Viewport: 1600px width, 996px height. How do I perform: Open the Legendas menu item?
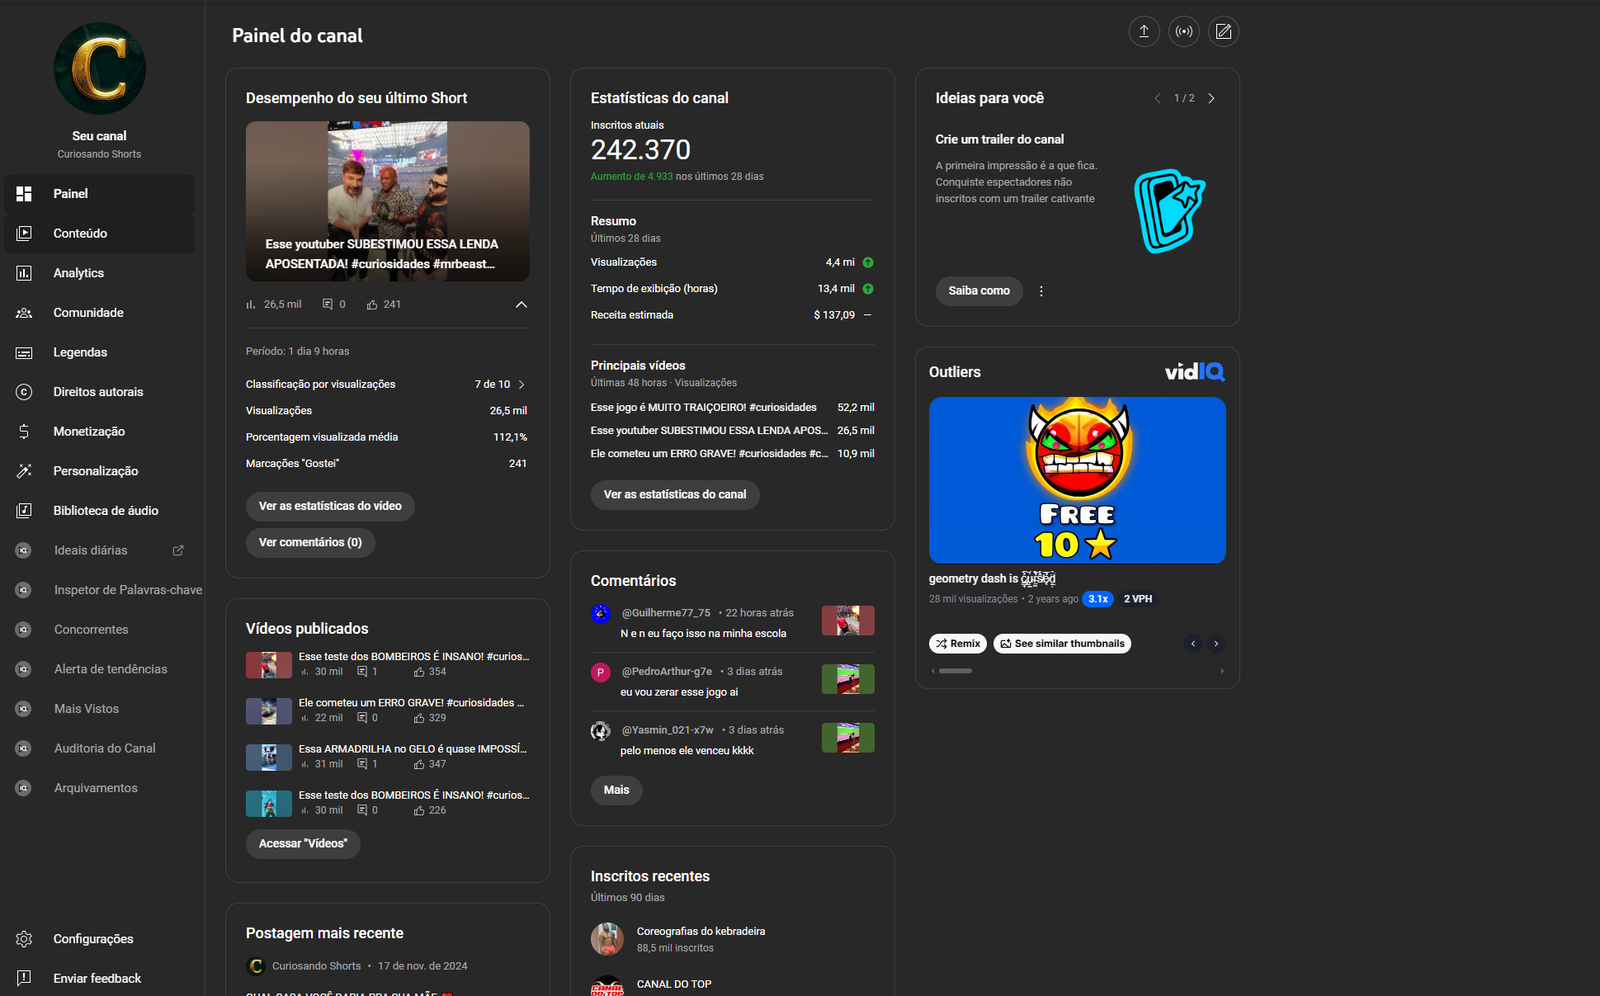pyautogui.click(x=100, y=352)
